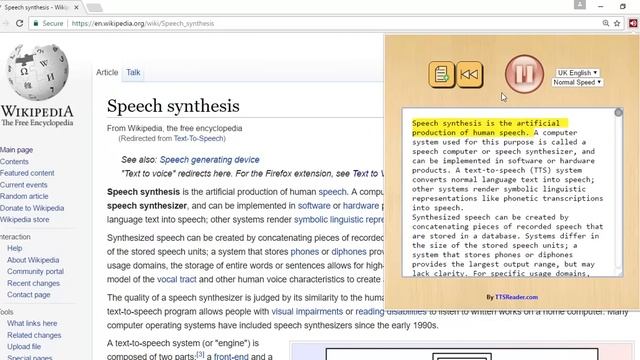Viewport: 640px width, 360px height.
Task: Open Contents in sidebar
Action: click(x=14, y=162)
